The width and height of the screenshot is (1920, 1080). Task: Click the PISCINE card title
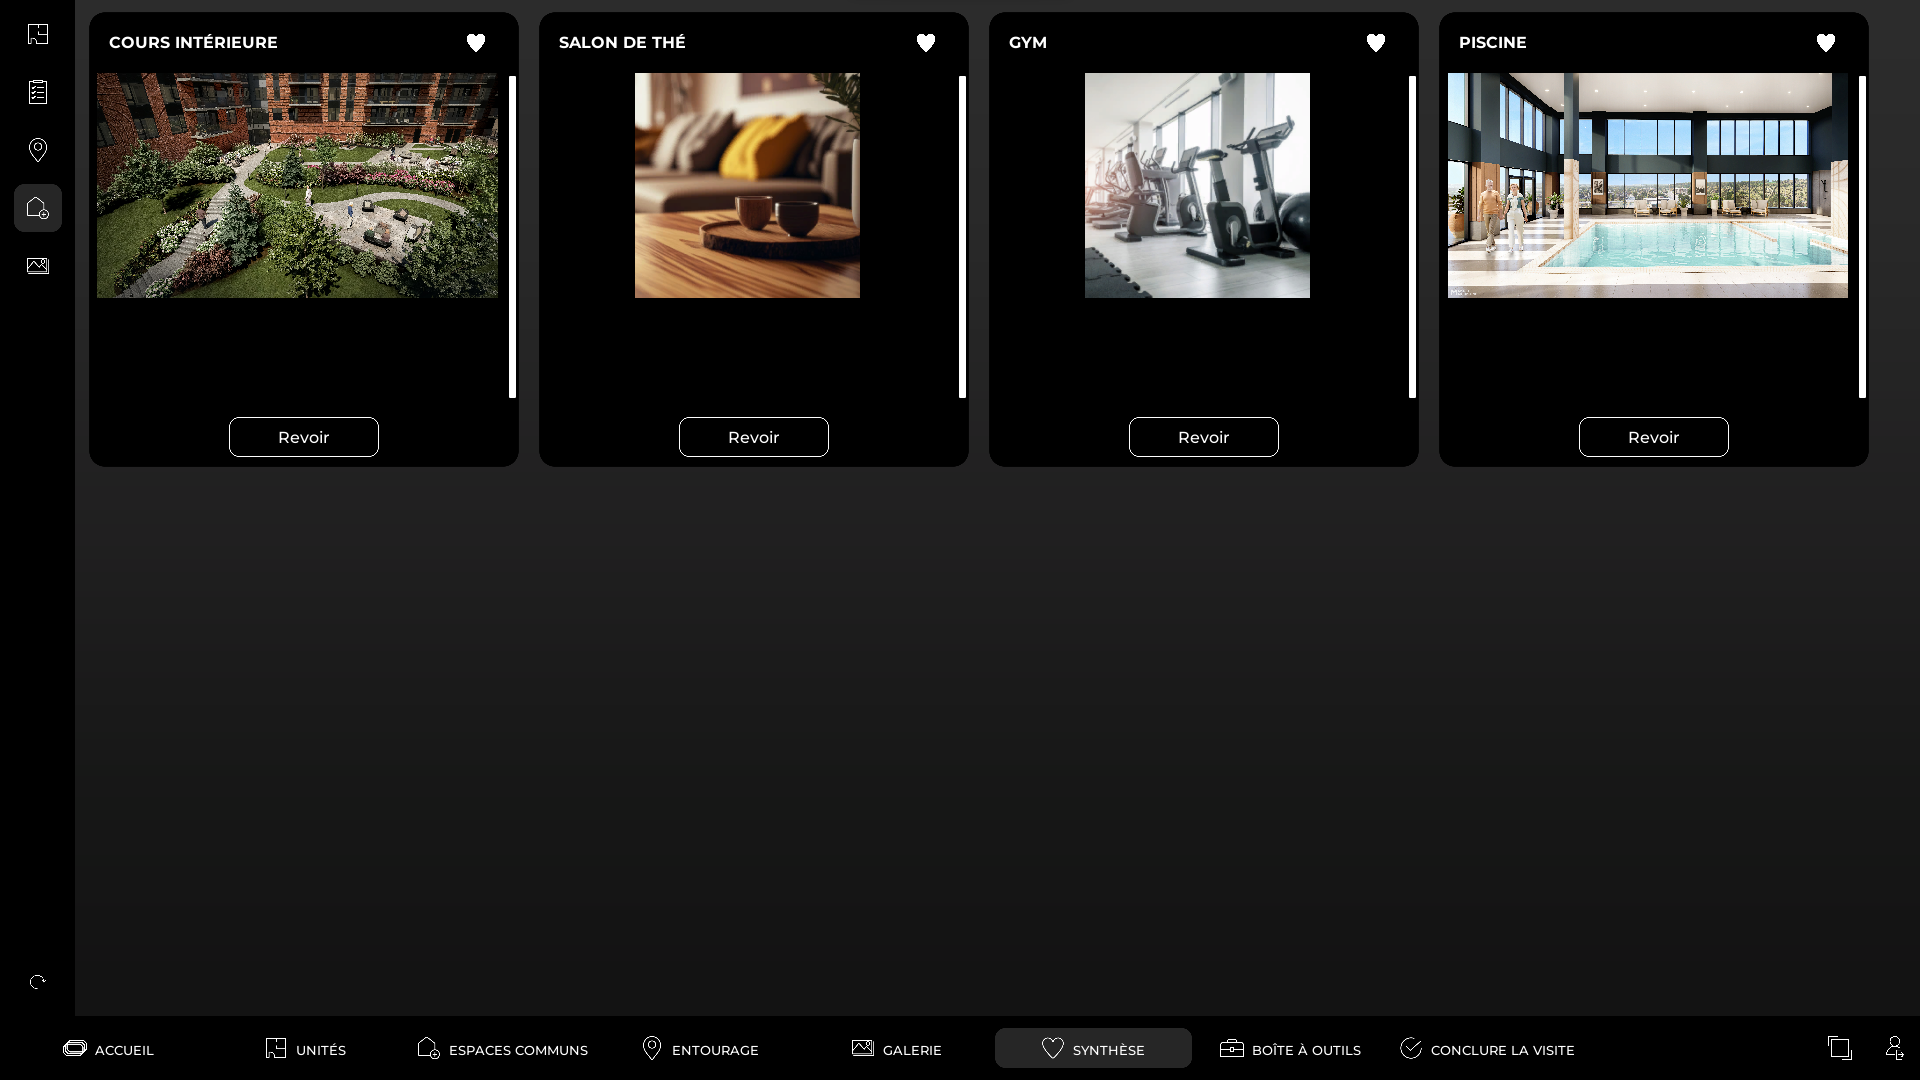click(1493, 43)
